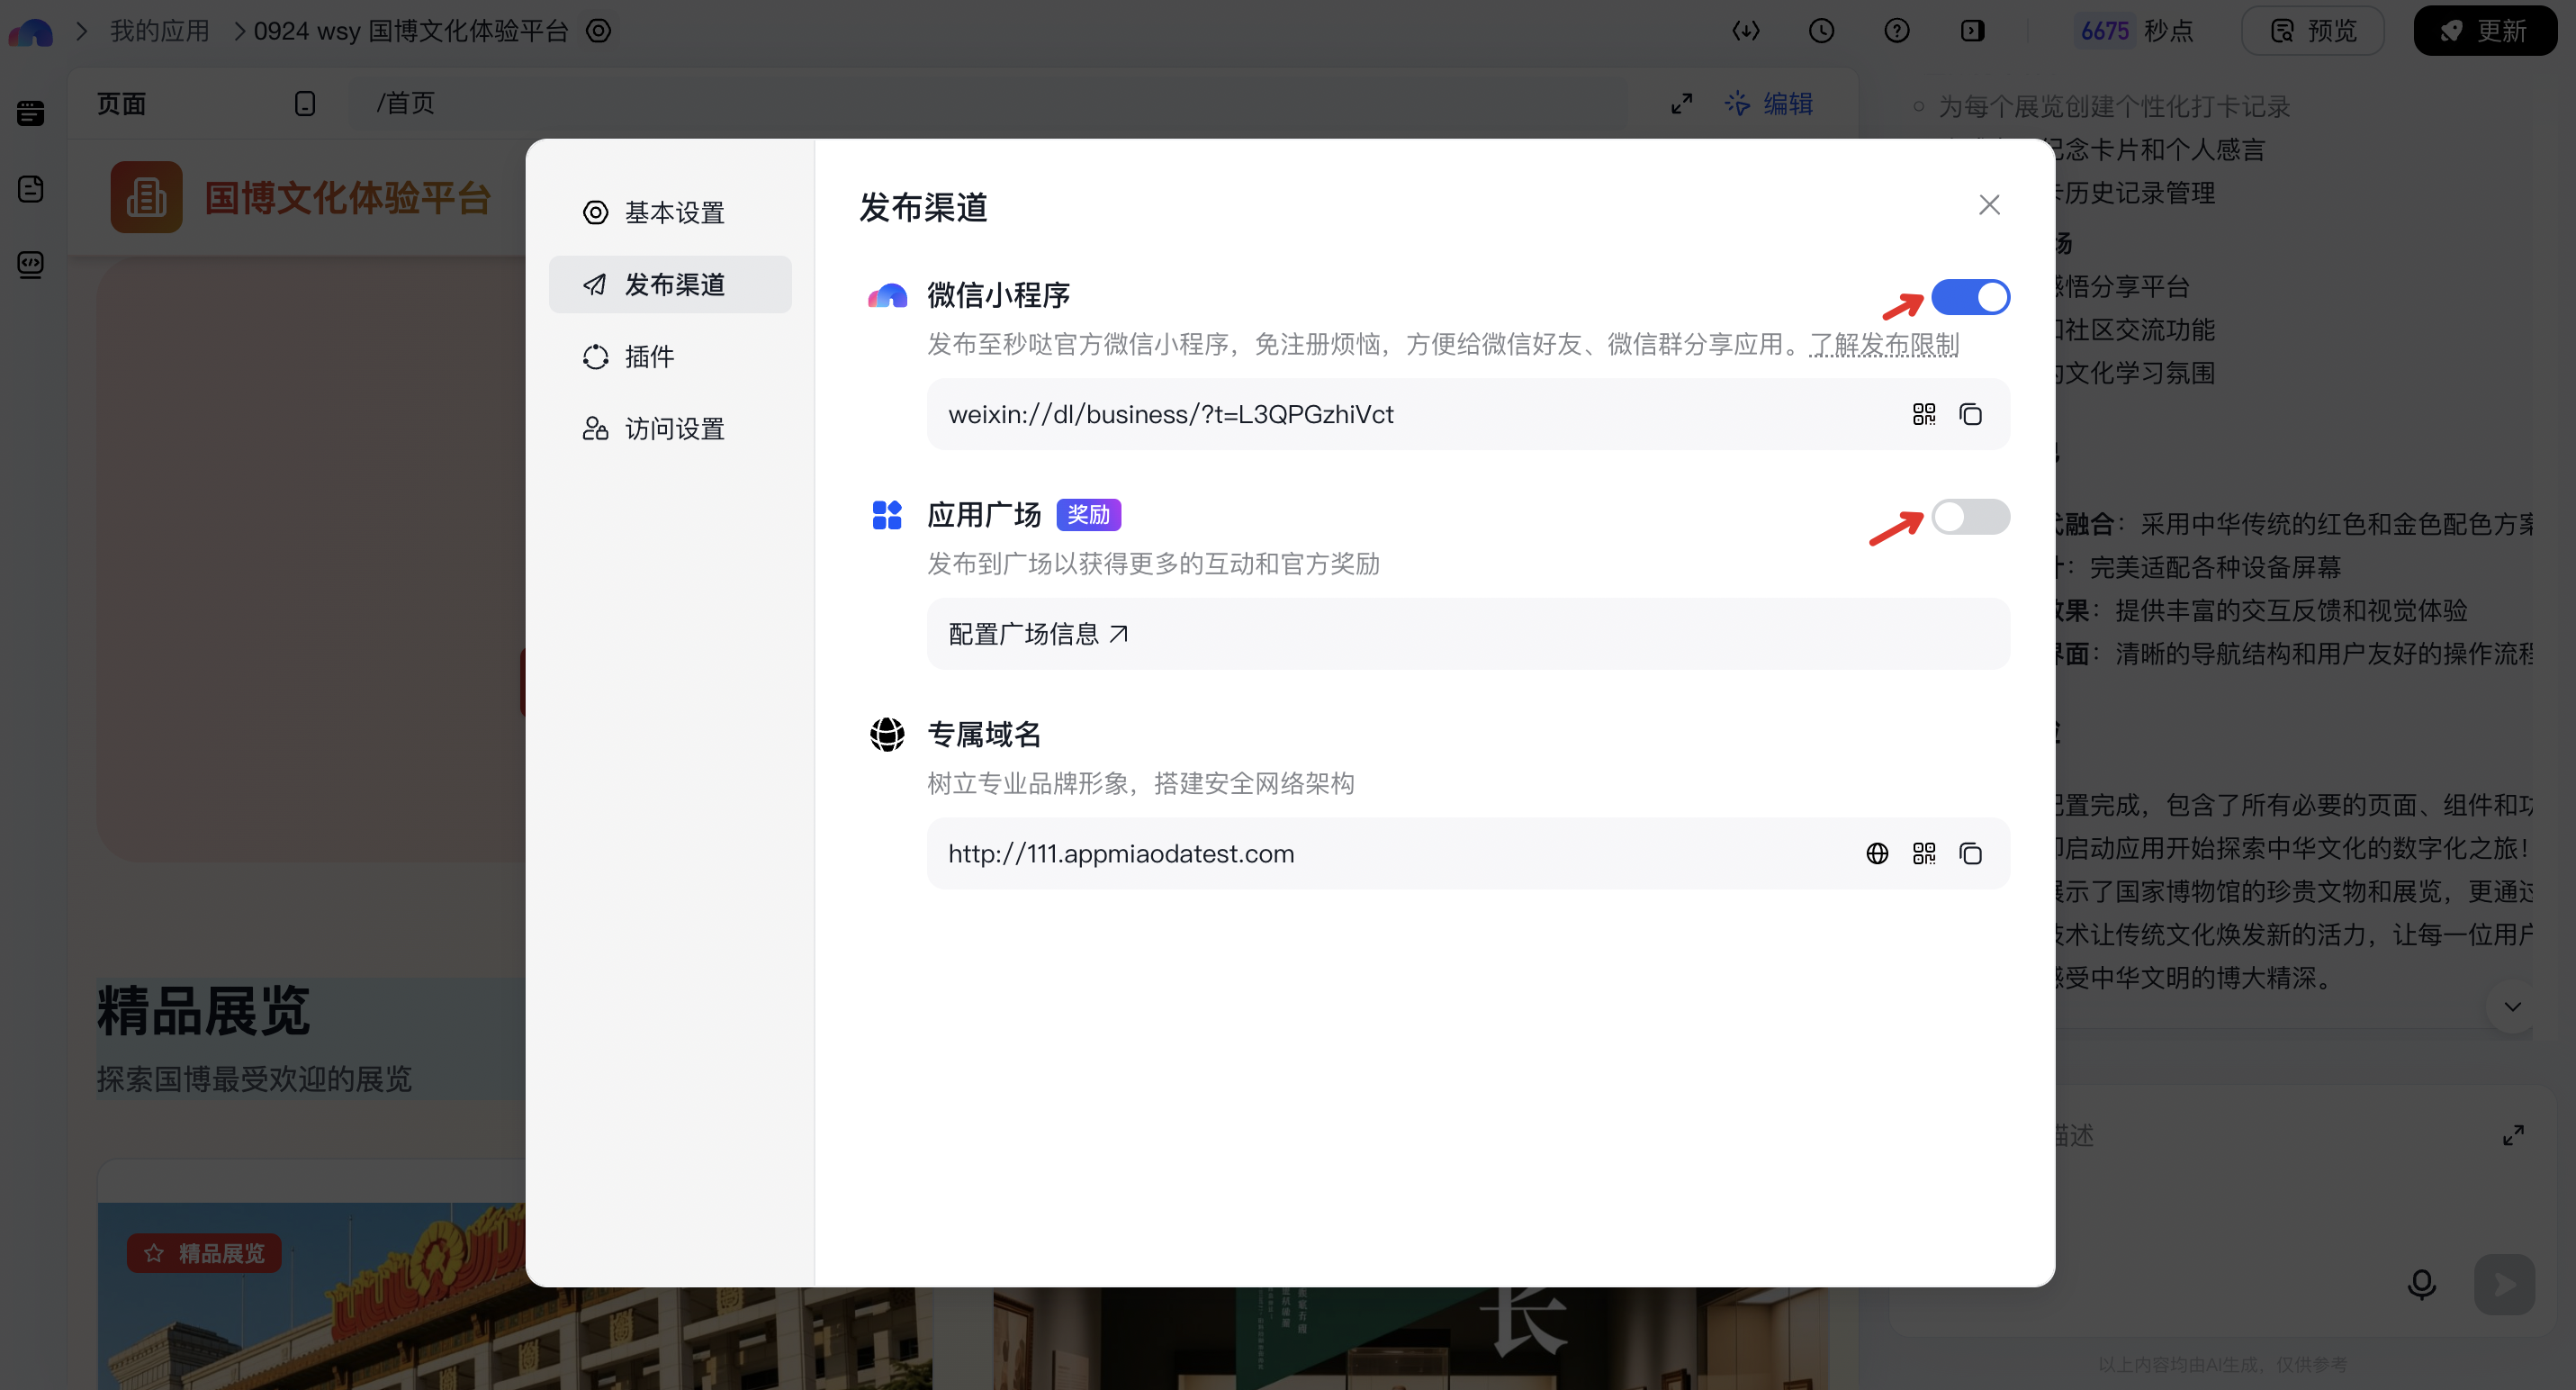Click the http://111.appmiaodatest.com text
This screenshot has height=1390, width=2576.
[x=1120, y=853]
